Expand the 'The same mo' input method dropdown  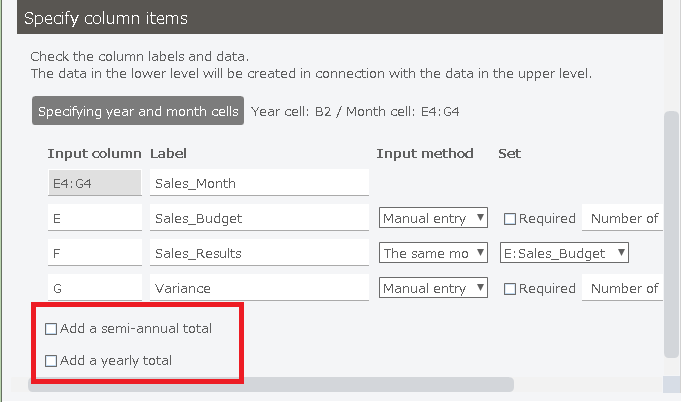point(433,254)
